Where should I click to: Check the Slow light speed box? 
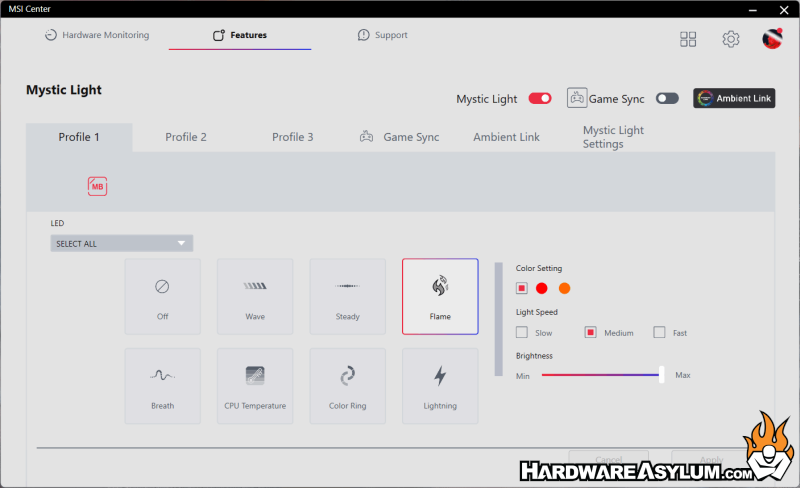521,332
